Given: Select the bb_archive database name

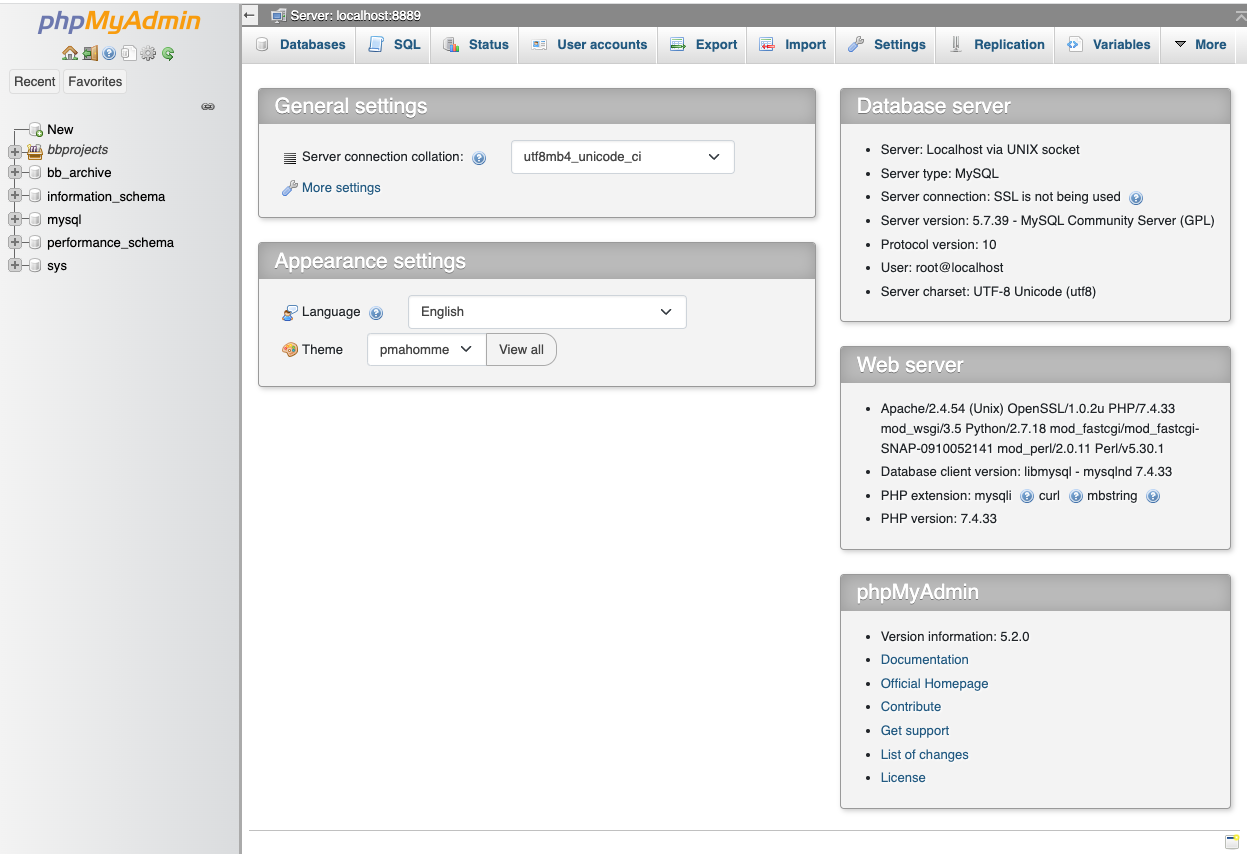Looking at the screenshot, I should (79, 173).
